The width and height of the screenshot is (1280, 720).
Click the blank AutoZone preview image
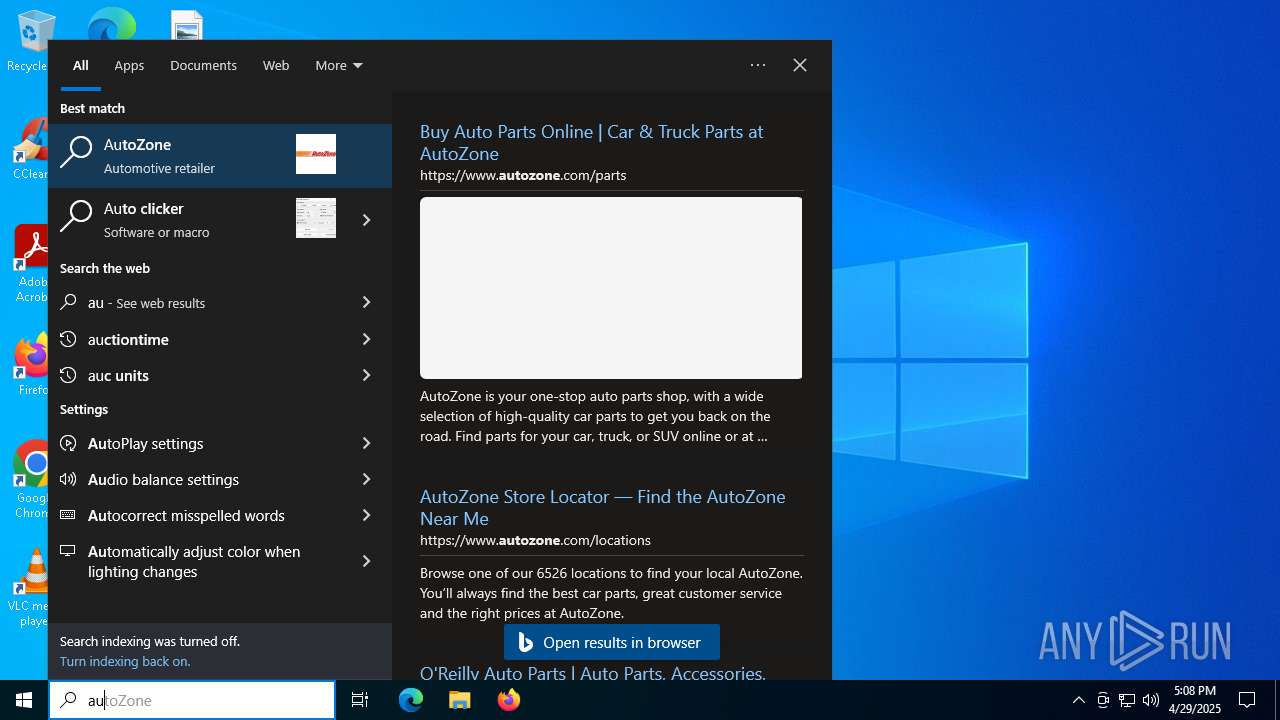pos(611,288)
